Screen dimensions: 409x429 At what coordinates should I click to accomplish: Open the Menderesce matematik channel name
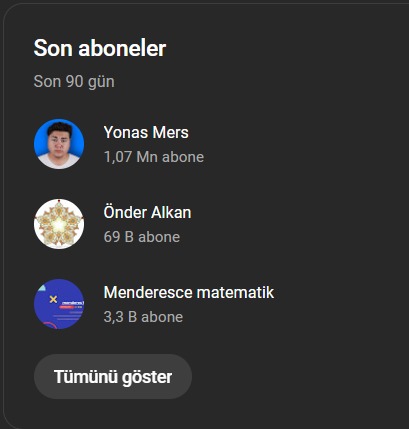tap(189, 292)
